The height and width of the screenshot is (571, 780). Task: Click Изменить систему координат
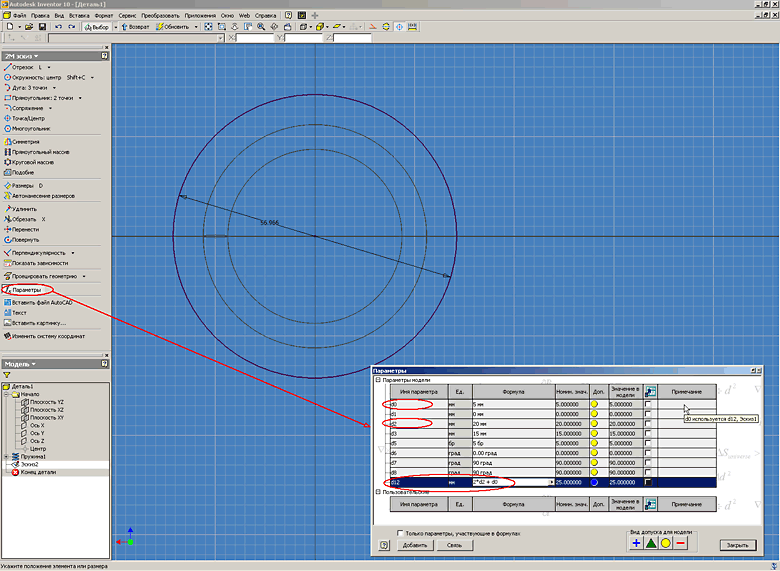44,336
